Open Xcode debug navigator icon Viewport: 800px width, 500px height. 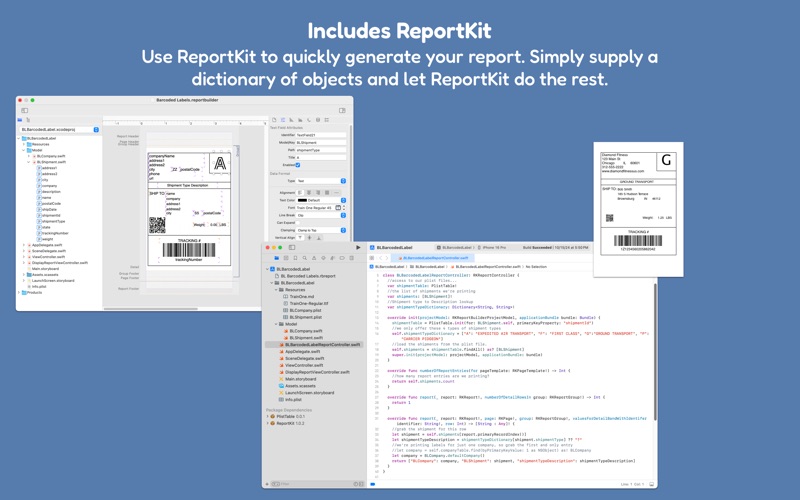click(333, 258)
